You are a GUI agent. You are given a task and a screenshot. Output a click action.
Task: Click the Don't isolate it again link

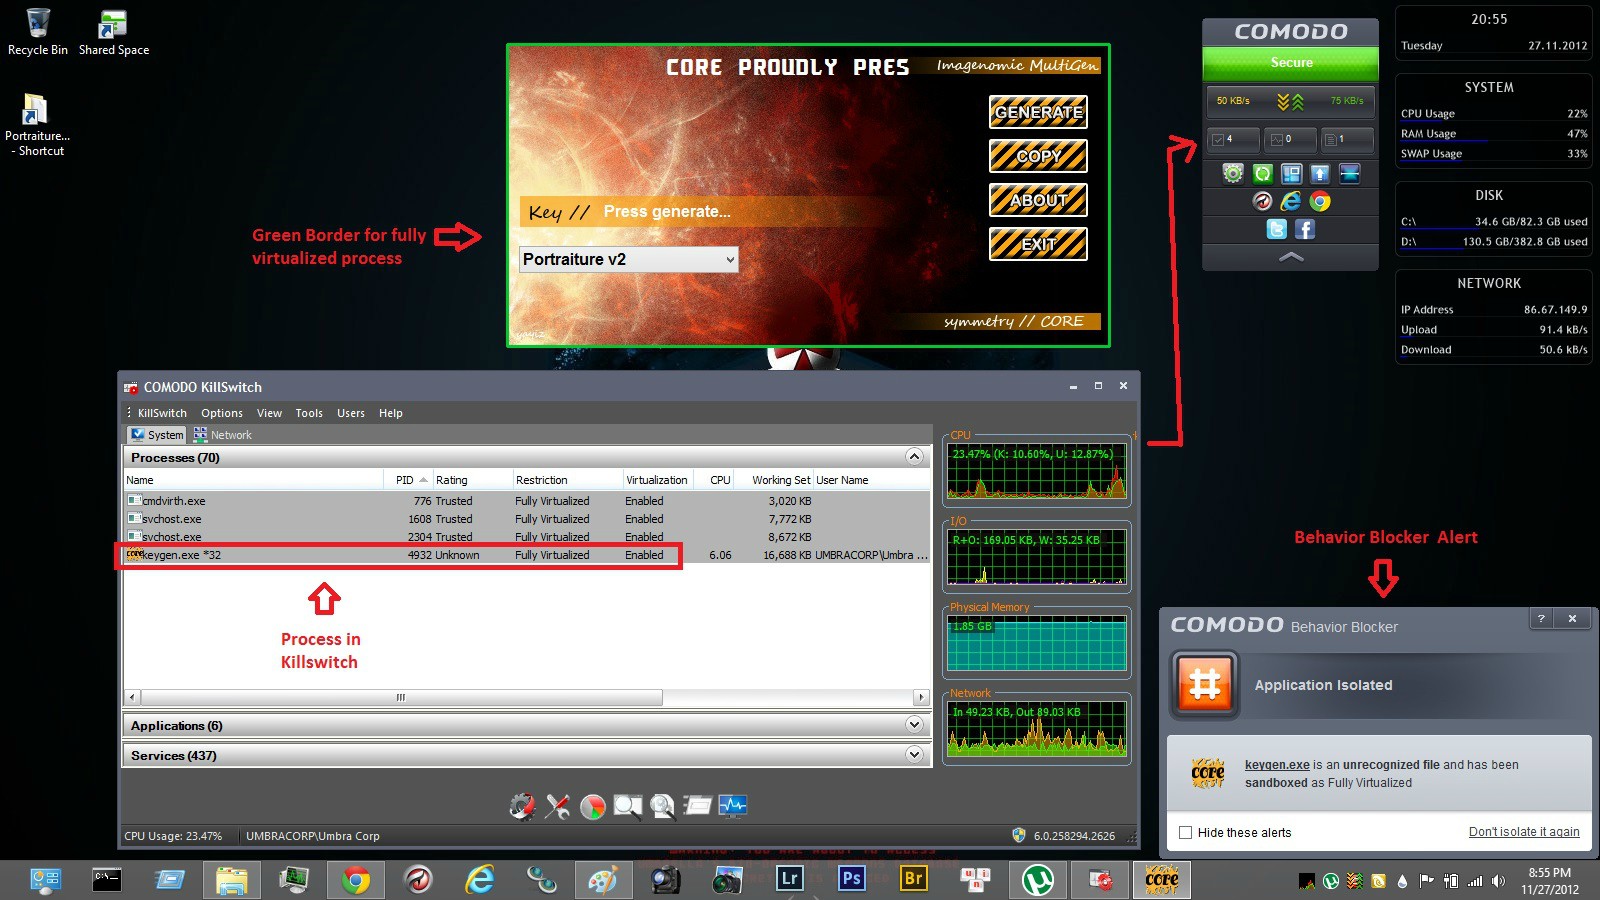1524,832
